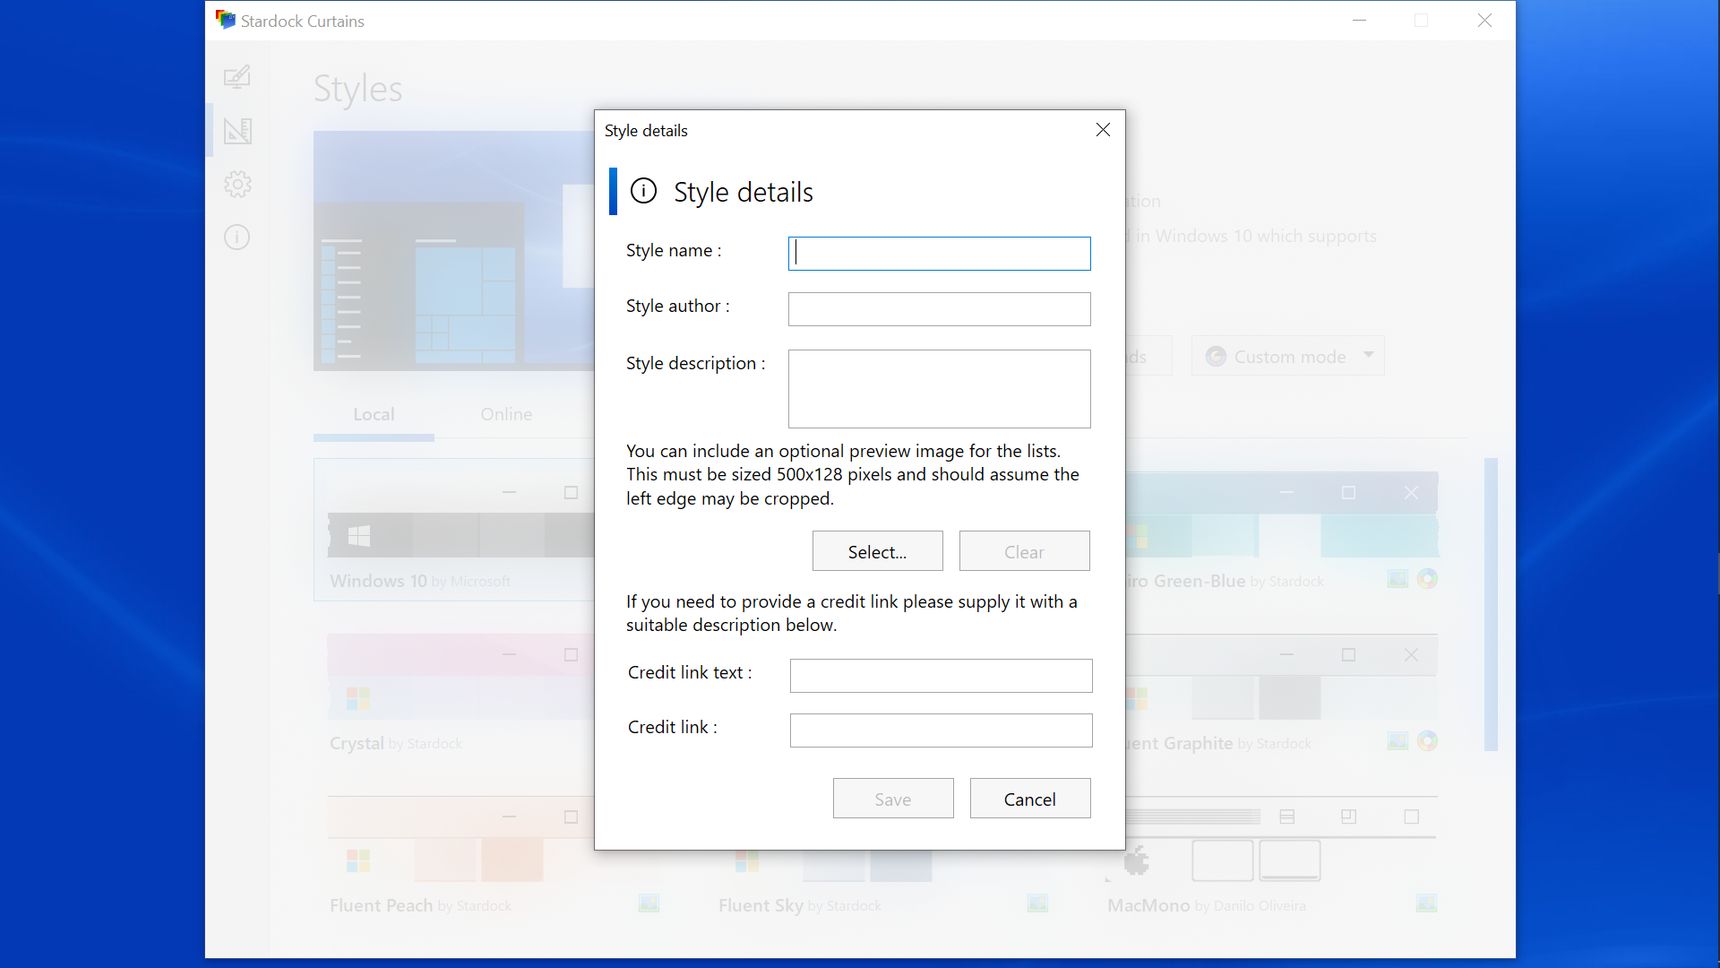Click the color wheel icon beside Green-Blue

click(x=1427, y=579)
